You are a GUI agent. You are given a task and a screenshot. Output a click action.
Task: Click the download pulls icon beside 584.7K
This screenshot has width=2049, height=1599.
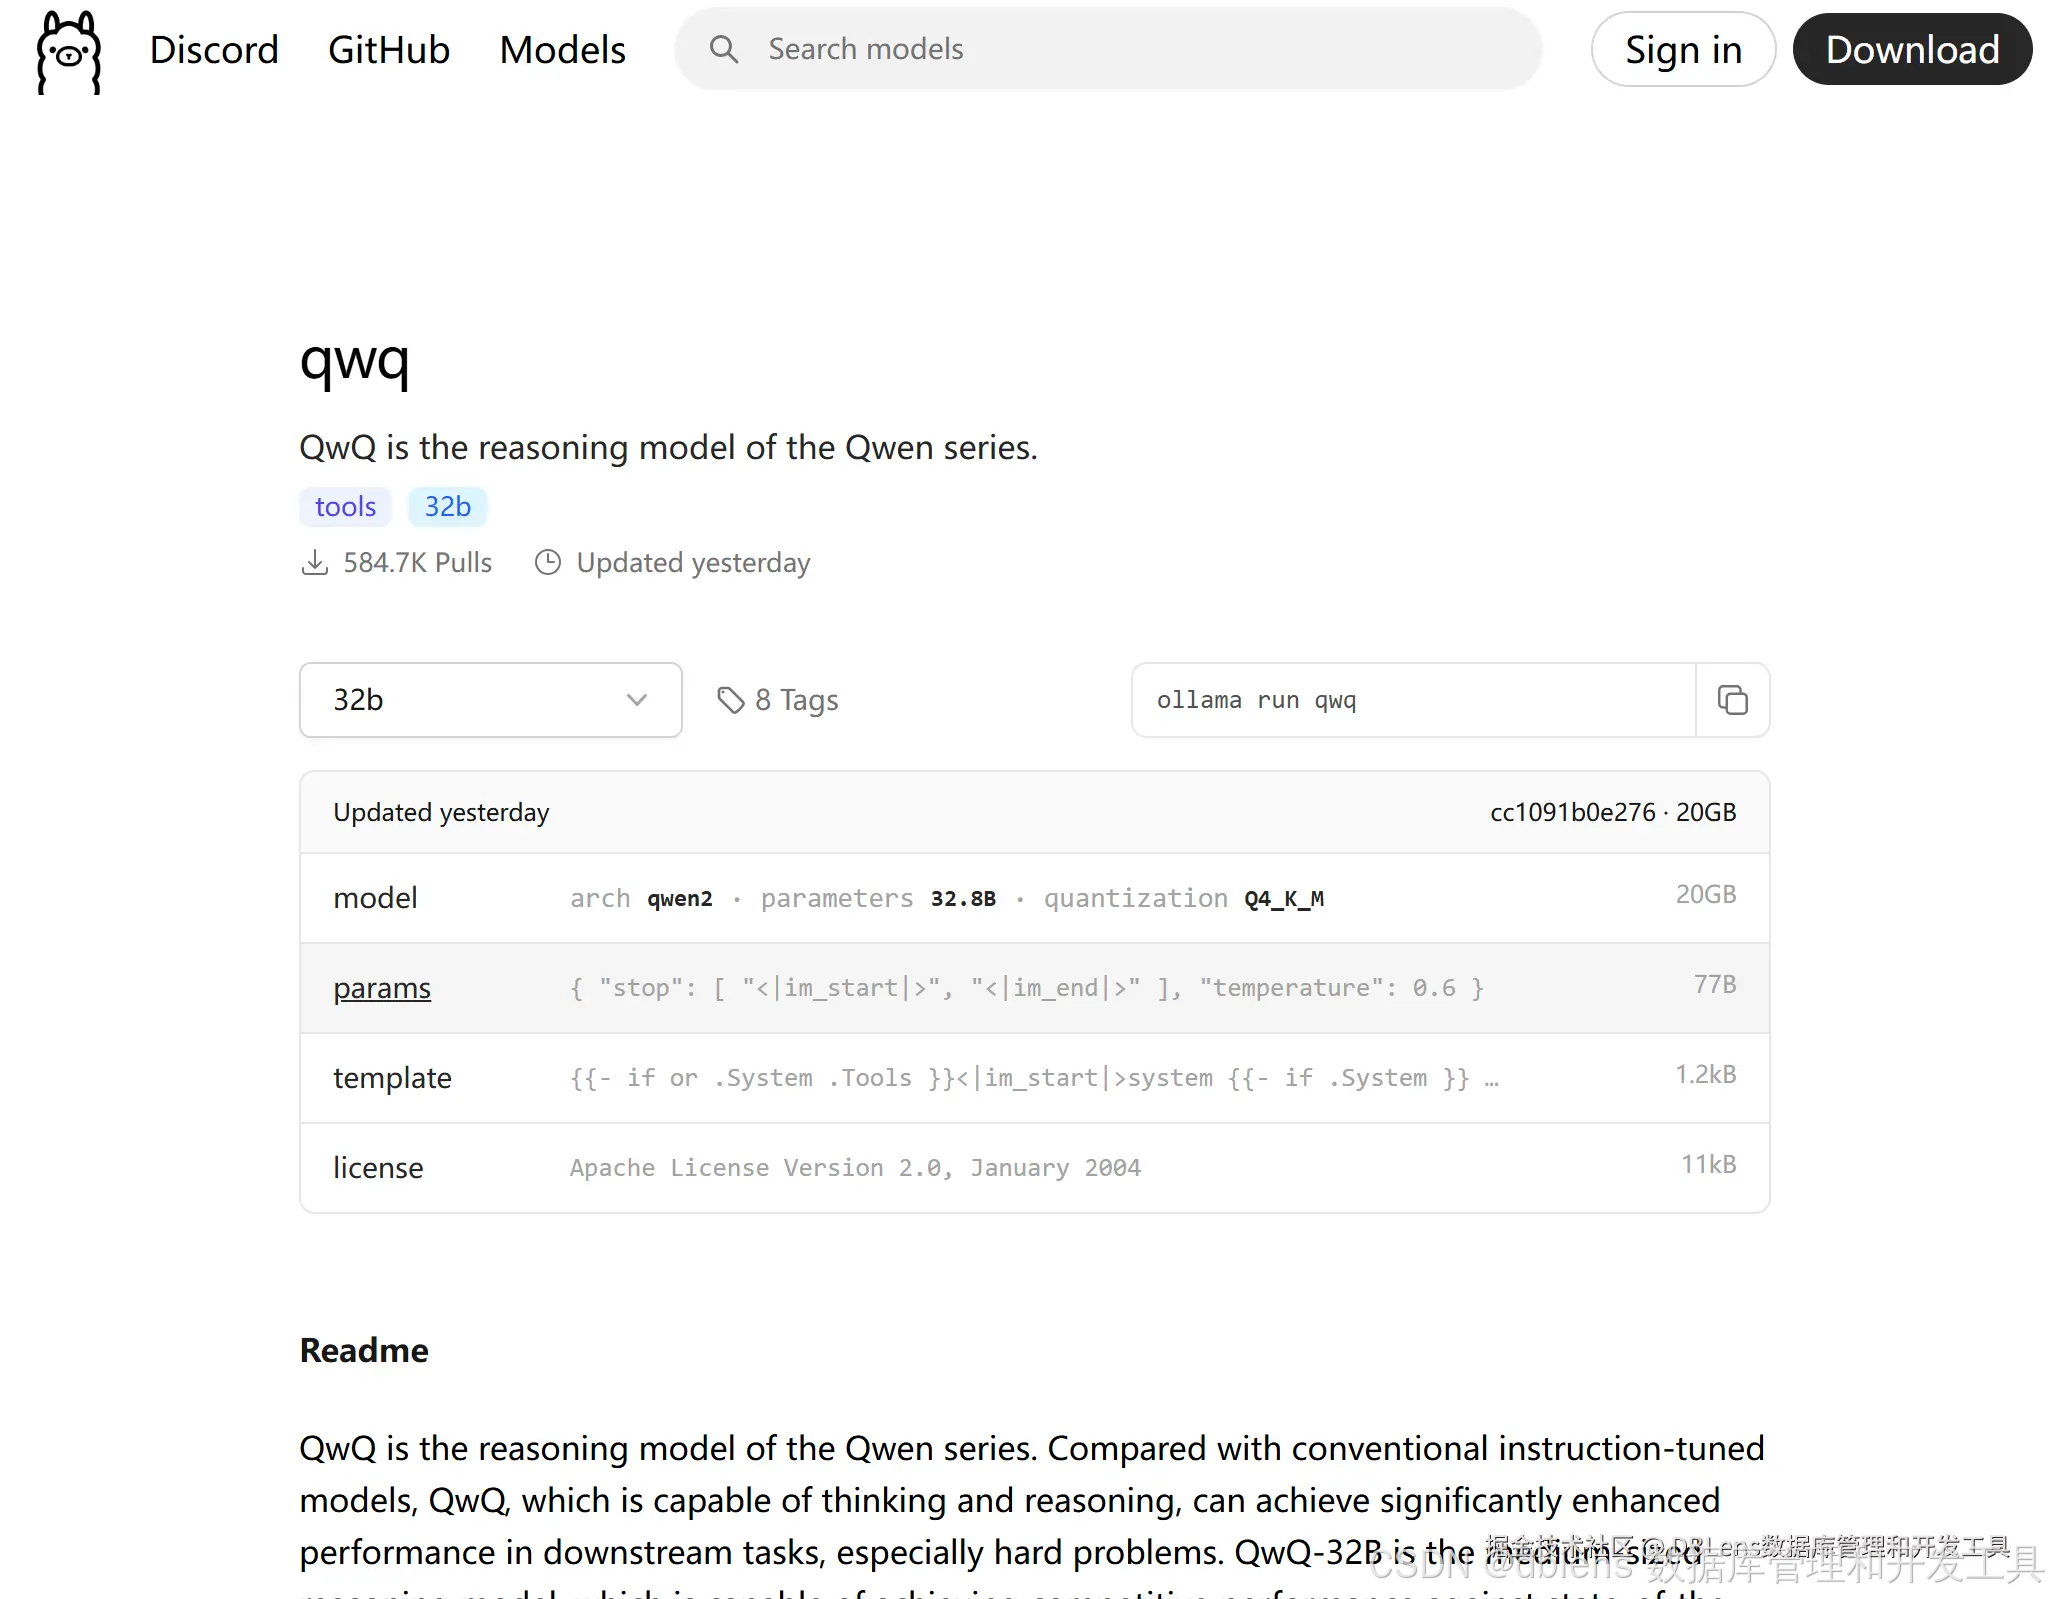click(314, 562)
